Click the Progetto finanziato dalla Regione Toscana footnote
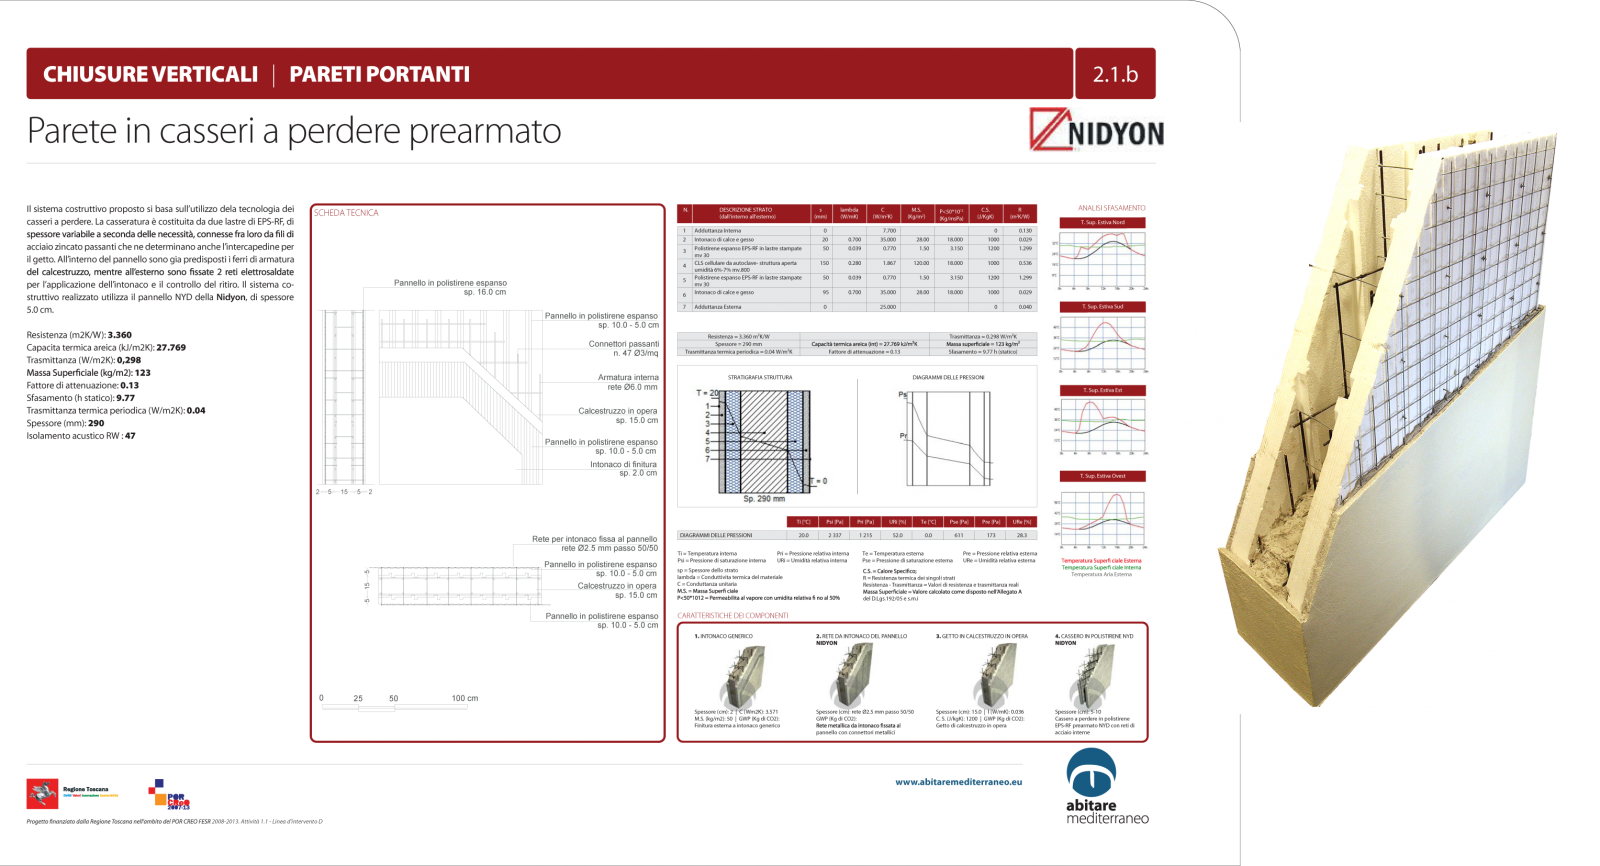Screen dimensions: 1600x866 (175, 822)
